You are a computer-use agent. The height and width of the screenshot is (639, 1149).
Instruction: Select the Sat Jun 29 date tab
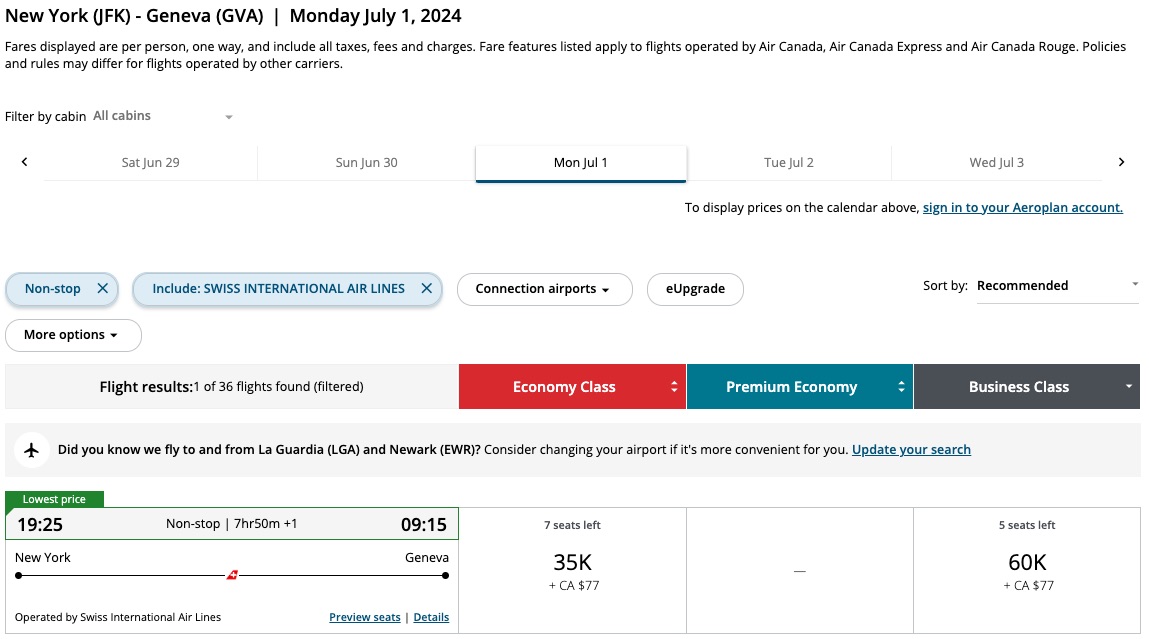(x=151, y=161)
